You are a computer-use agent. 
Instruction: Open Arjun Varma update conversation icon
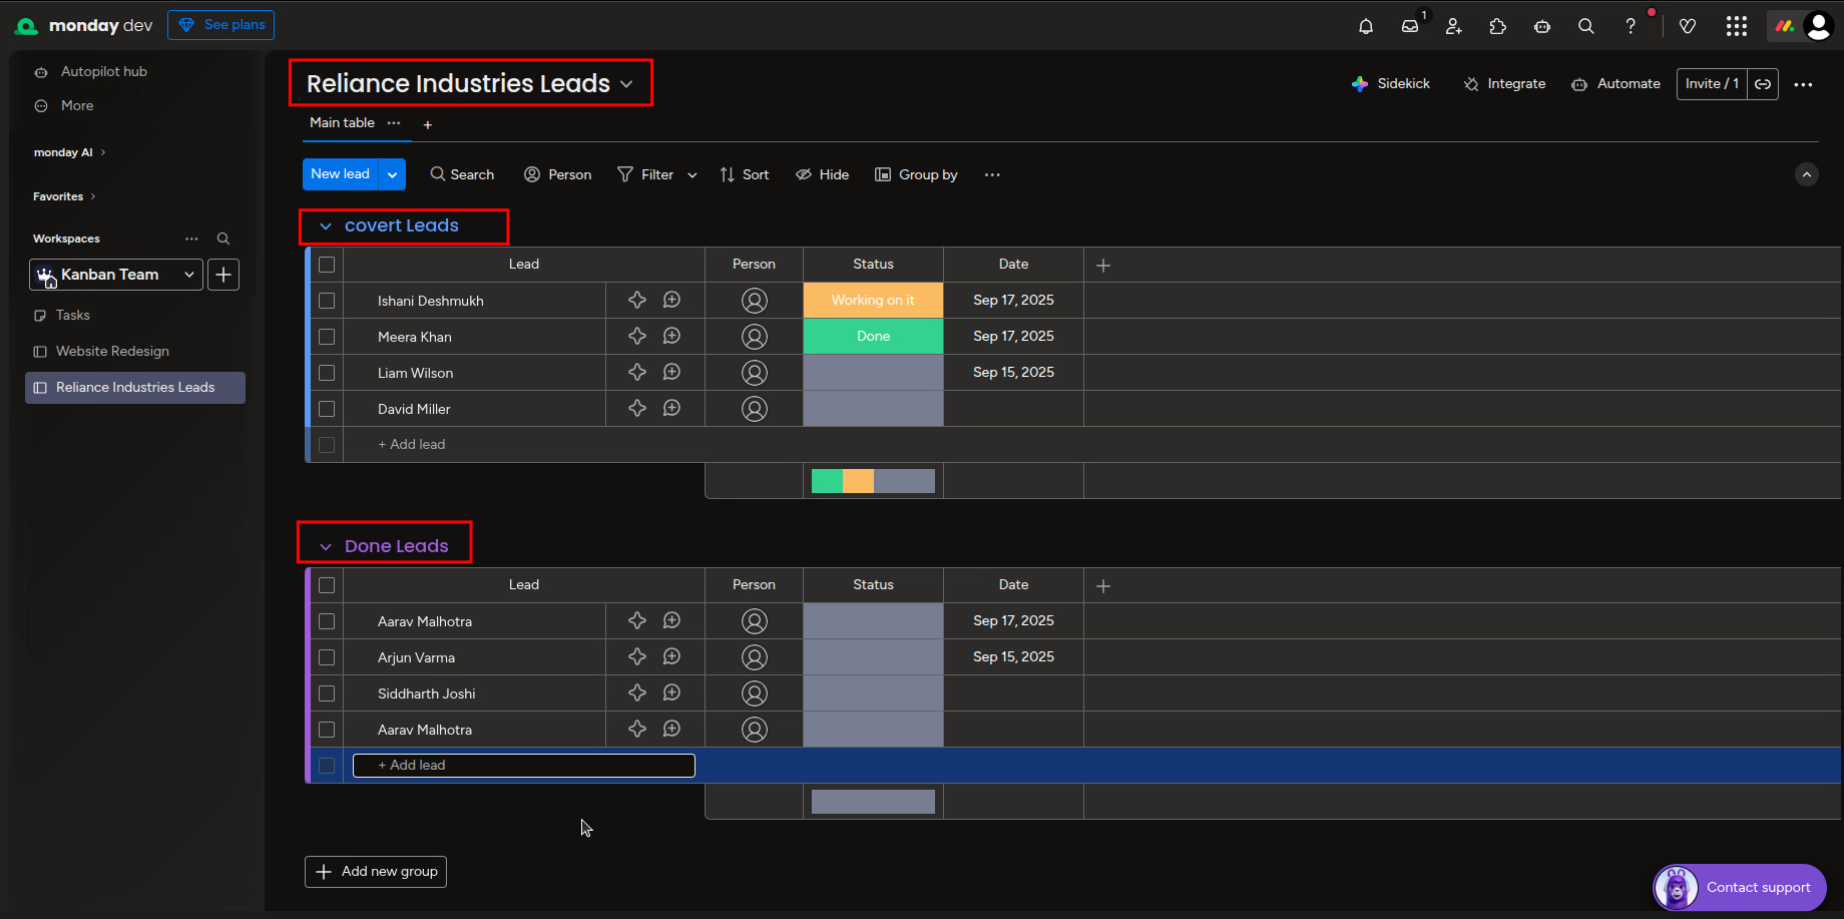672,657
